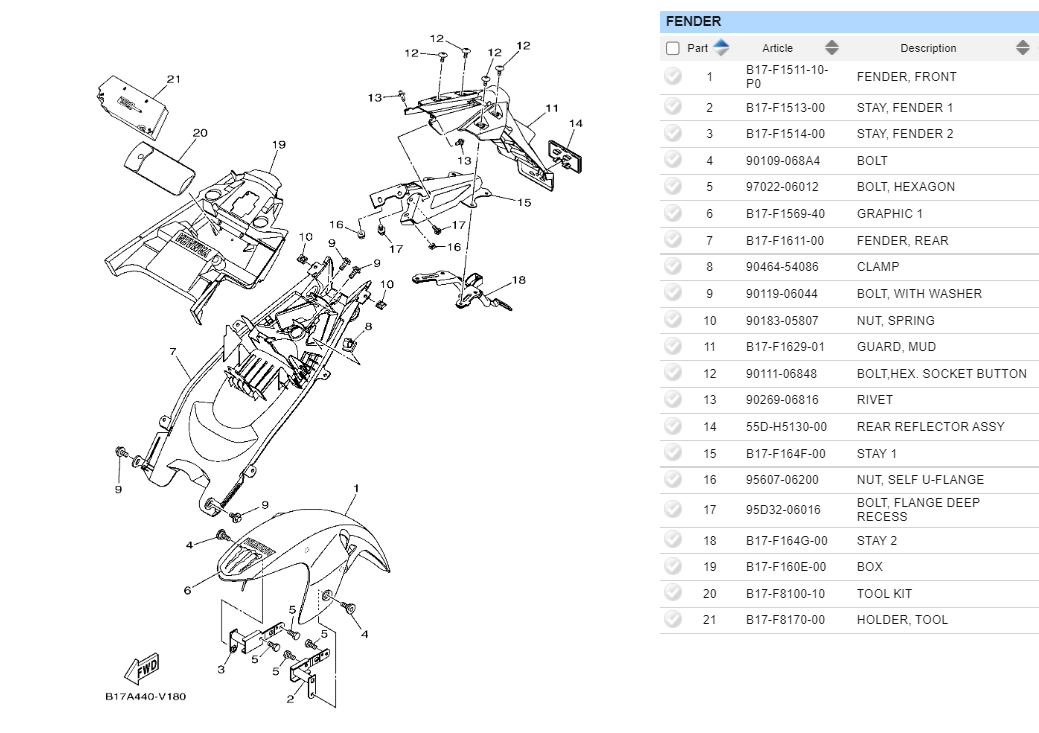Toggle check circle for BOX row

coord(673,566)
